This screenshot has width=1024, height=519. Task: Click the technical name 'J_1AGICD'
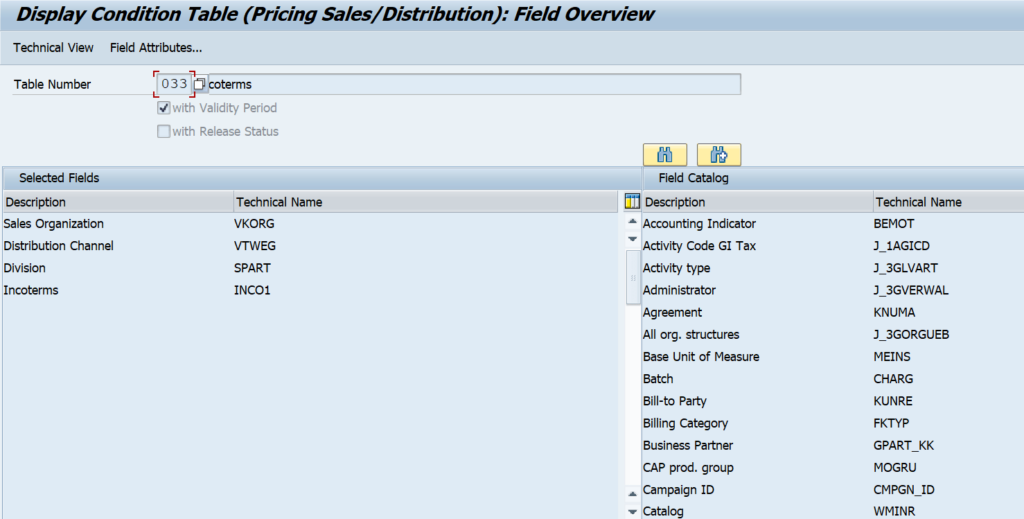[901, 245]
